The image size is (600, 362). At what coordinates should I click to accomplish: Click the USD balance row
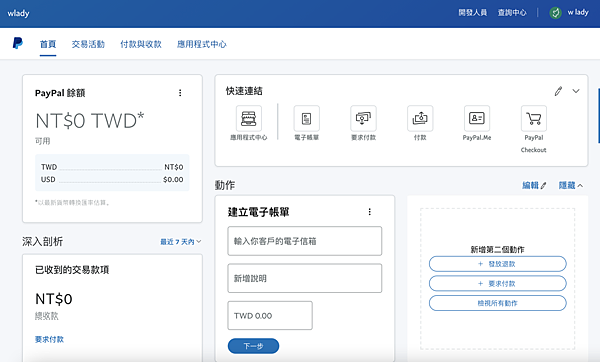[112, 179]
